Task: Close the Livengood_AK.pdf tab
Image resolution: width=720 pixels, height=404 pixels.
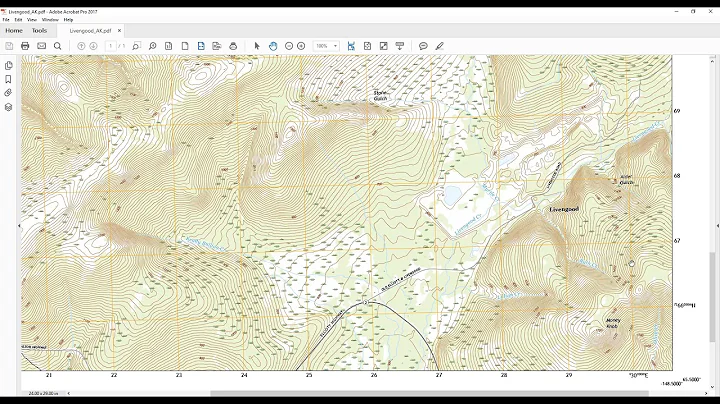Action: point(119,31)
